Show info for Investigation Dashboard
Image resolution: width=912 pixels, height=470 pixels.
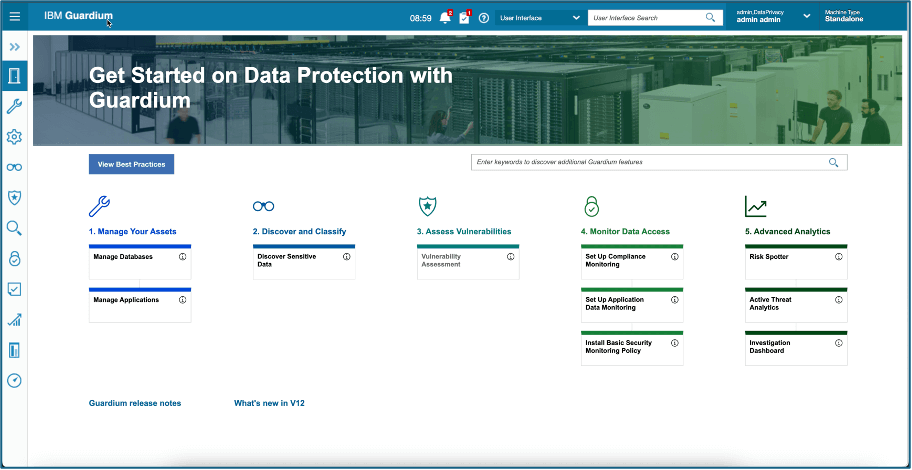[839, 343]
